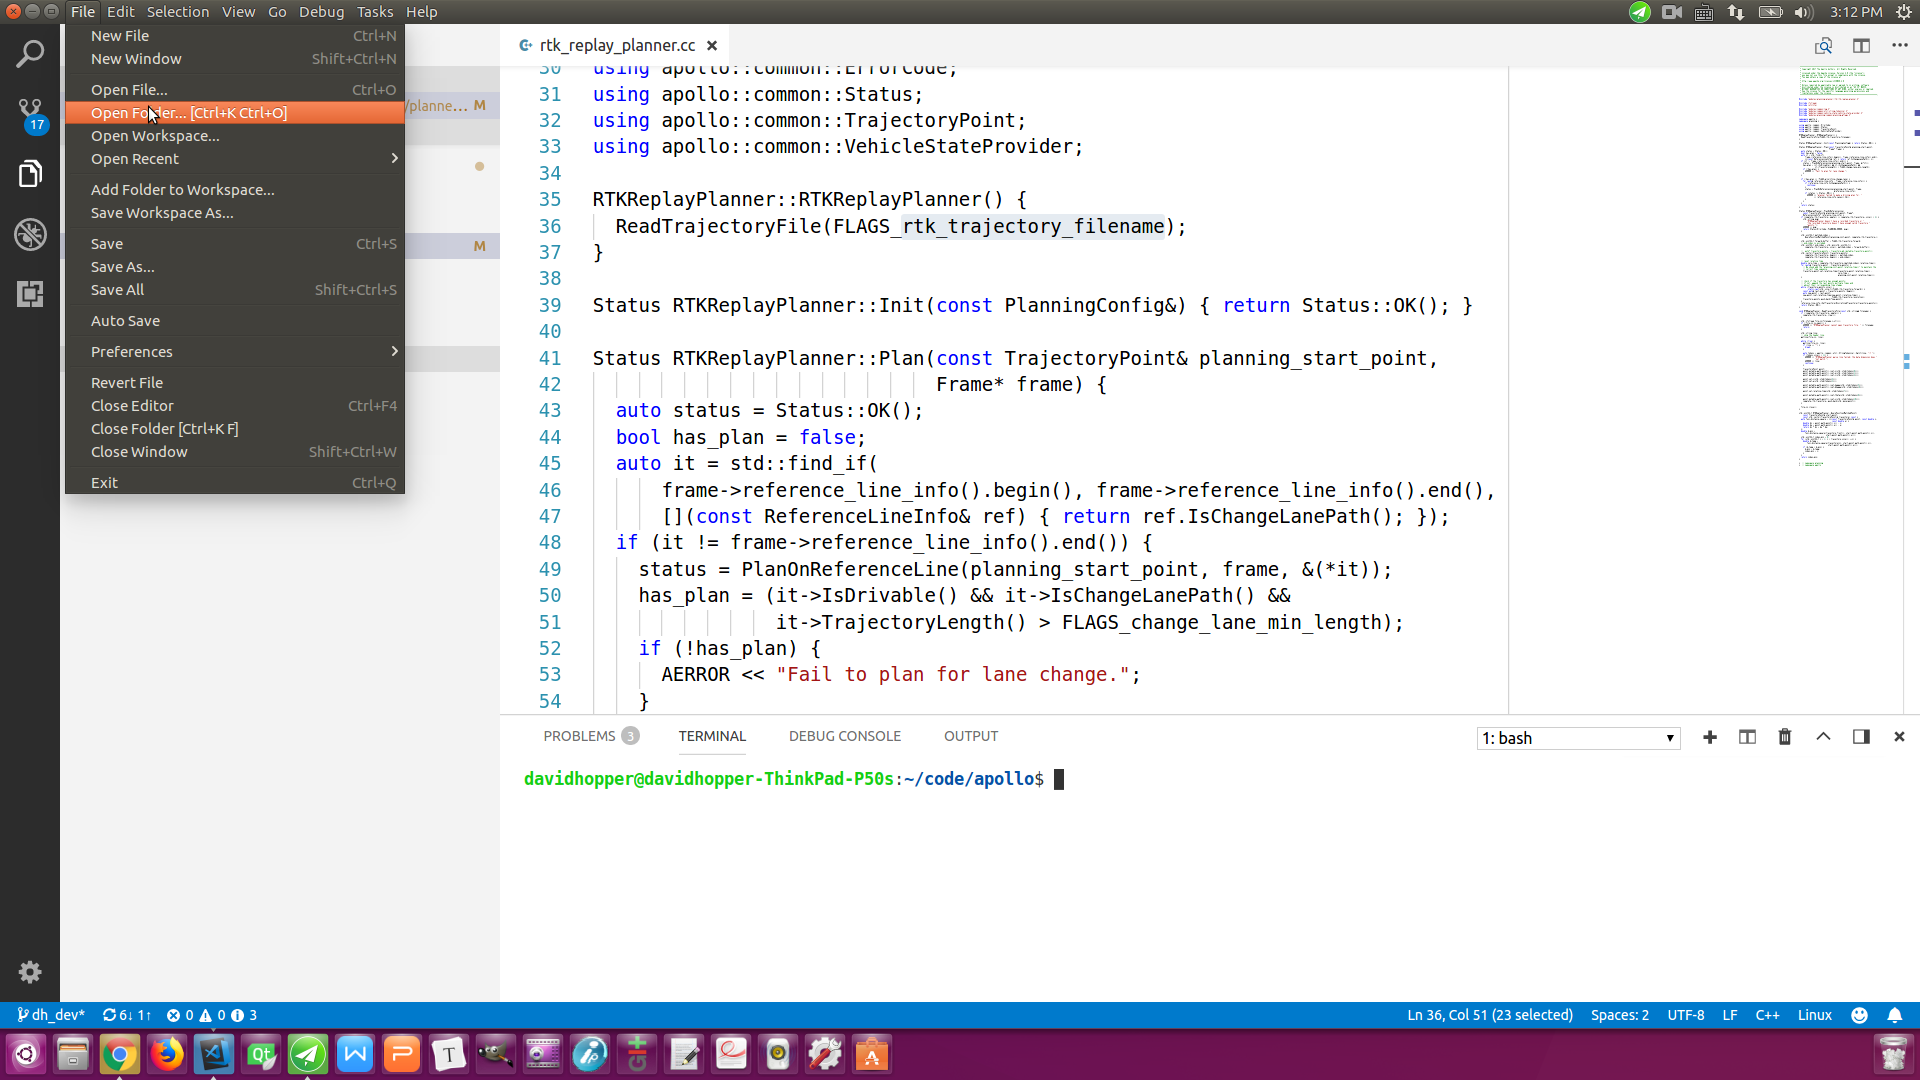
Task: Click the notifications bell in status bar
Action: pos(1894,1015)
